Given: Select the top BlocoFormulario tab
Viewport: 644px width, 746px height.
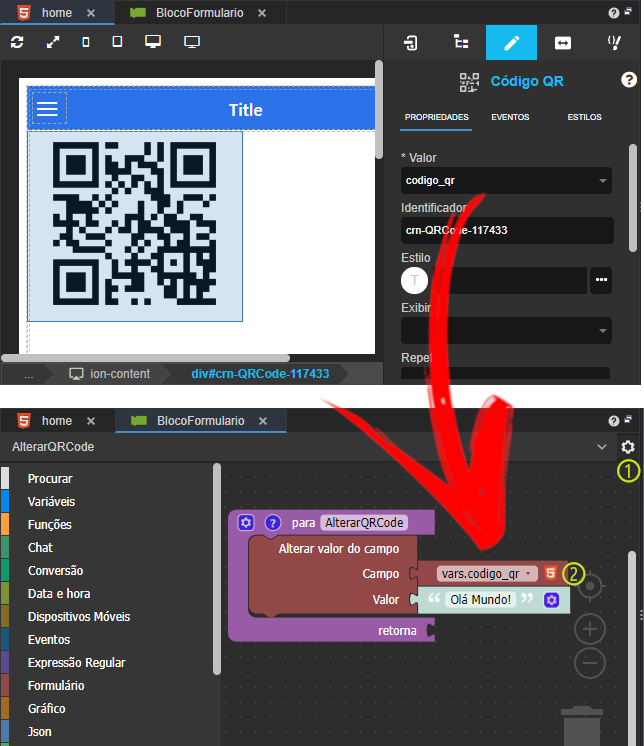Looking at the screenshot, I should click(199, 13).
